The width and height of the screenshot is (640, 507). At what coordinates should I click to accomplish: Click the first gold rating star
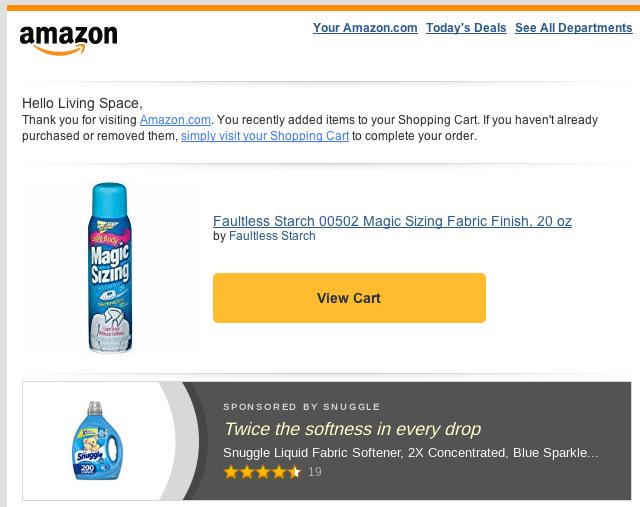pos(231,472)
